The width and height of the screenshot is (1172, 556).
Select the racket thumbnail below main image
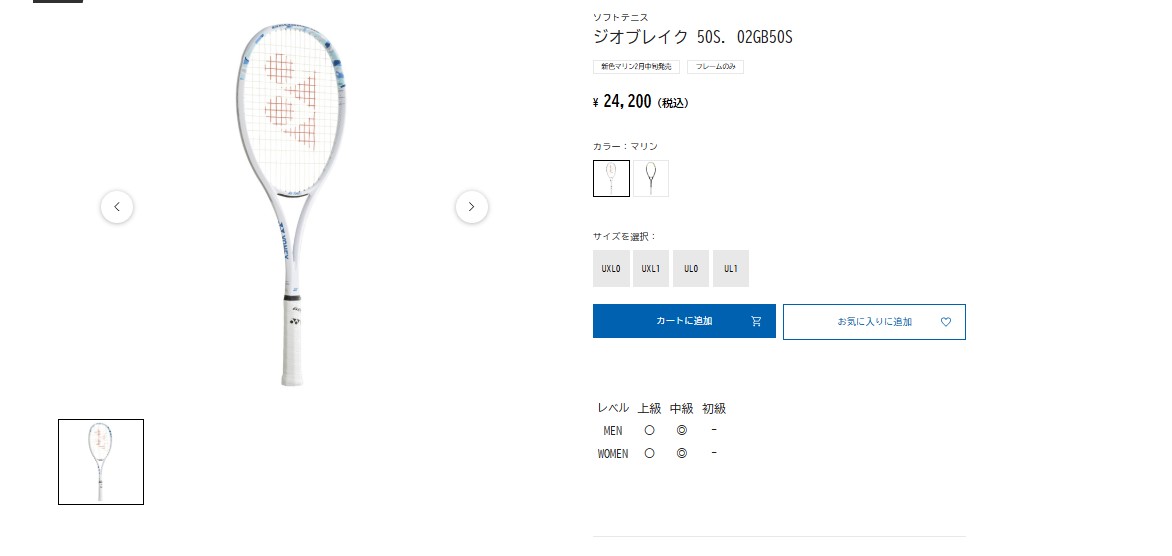[x=101, y=462]
